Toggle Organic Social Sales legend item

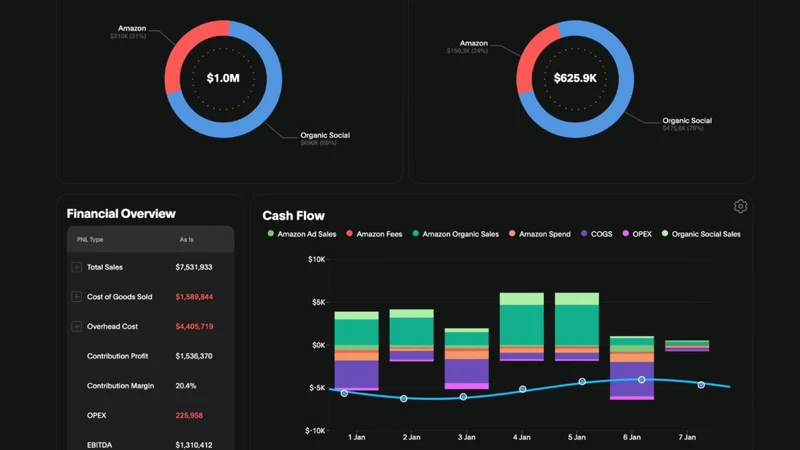coord(701,234)
